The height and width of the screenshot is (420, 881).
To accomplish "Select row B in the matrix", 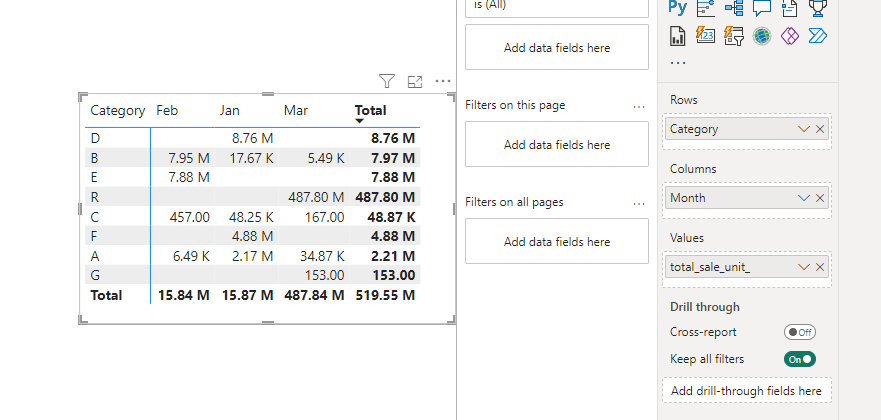I will pos(94,158).
